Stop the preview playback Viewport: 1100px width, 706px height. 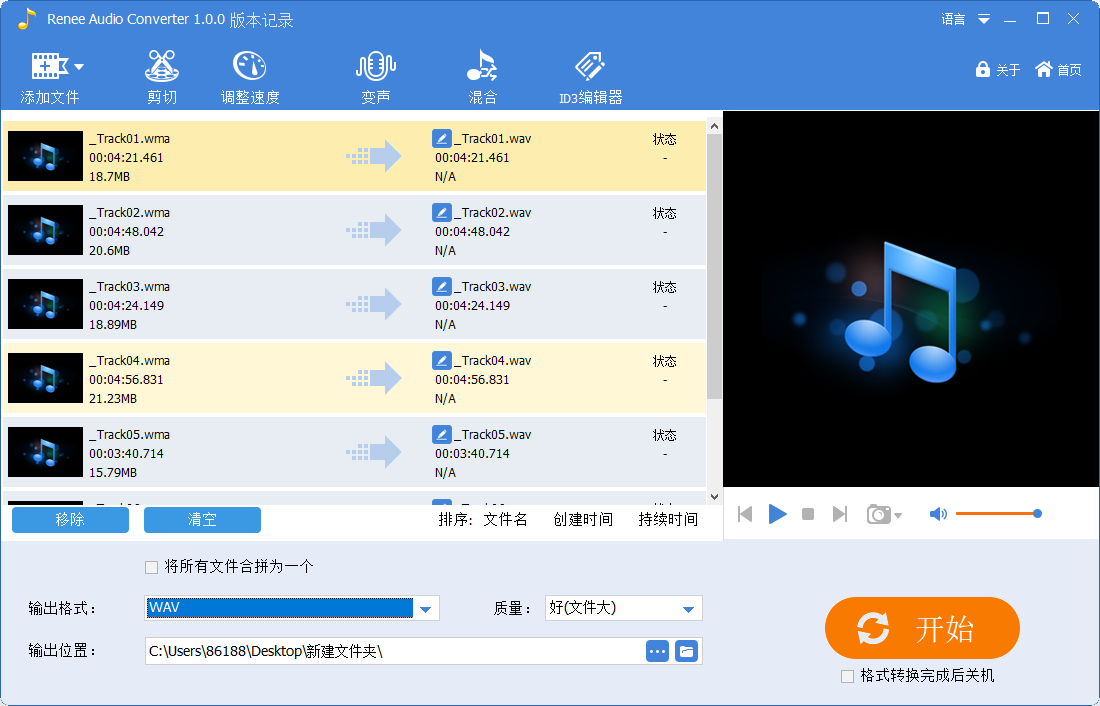point(808,514)
